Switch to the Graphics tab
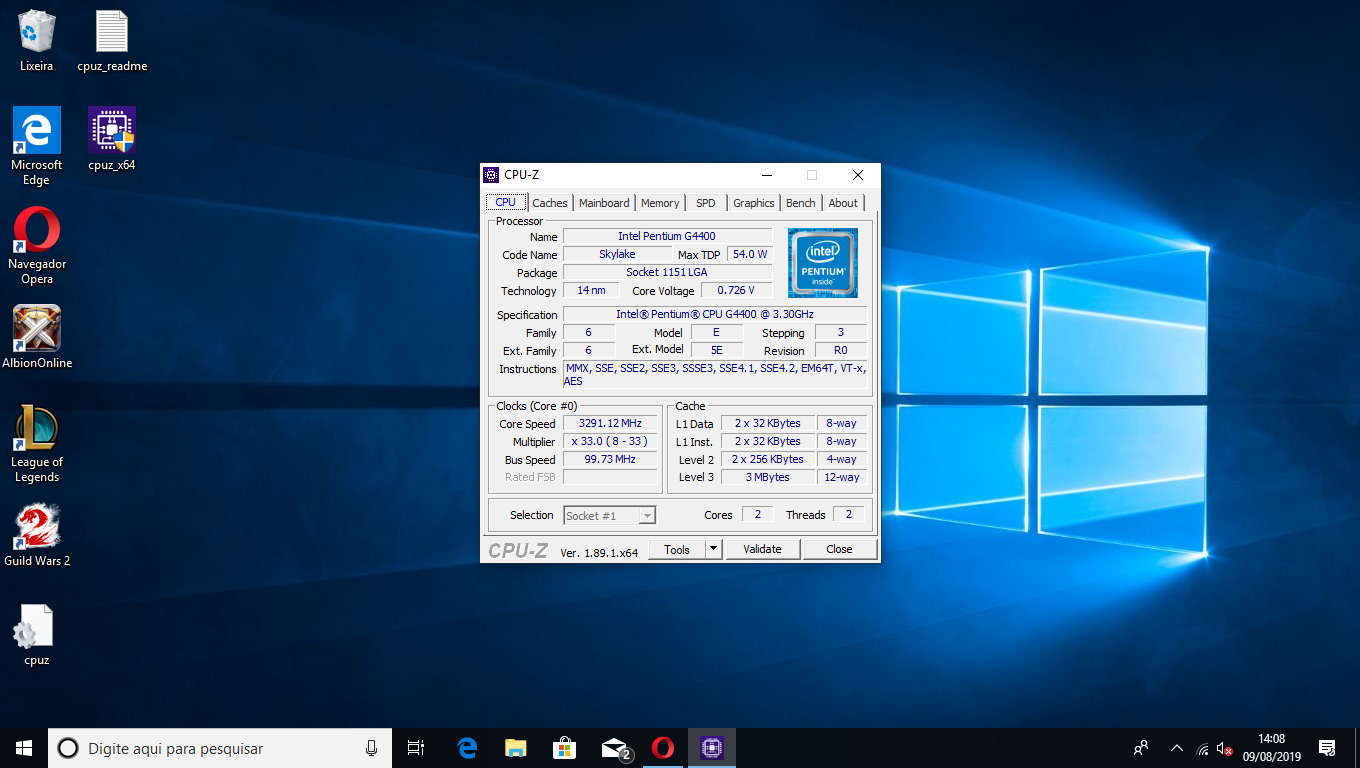1360x768 pixels. click(754, 203)
